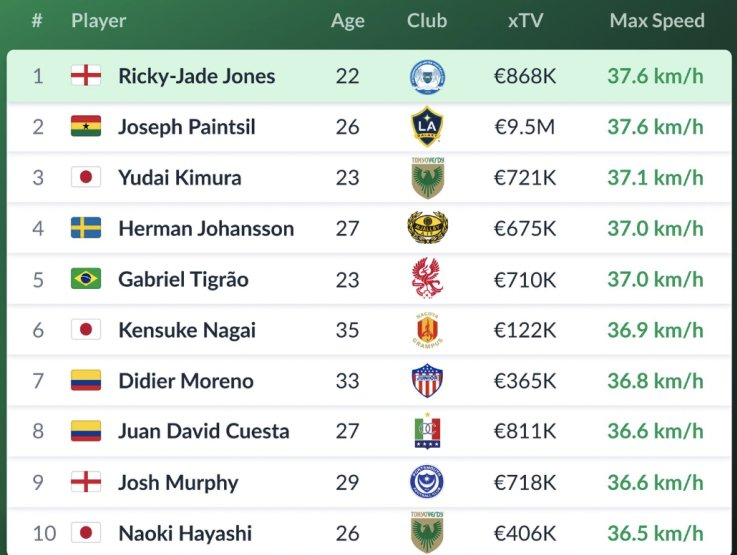This screenshot has width=737, height=555.
Task: Click the Player column header
Action: tap(99, 21)
